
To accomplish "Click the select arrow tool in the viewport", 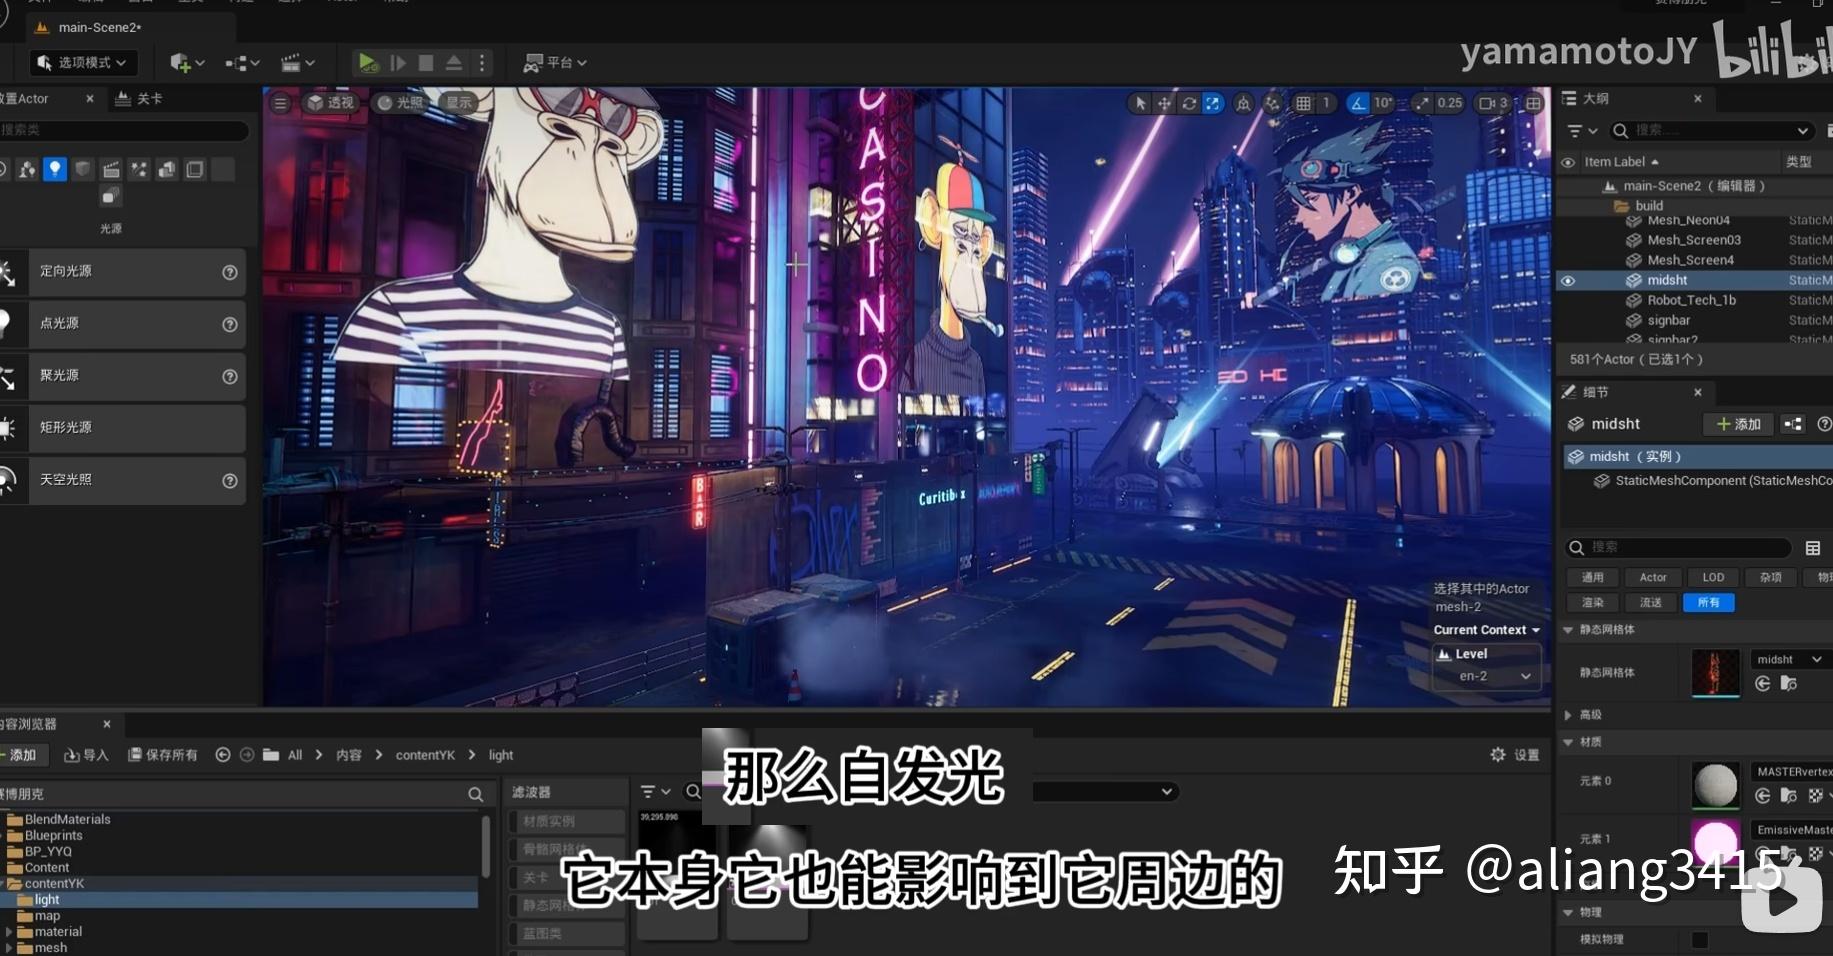I will (1140, 103).
